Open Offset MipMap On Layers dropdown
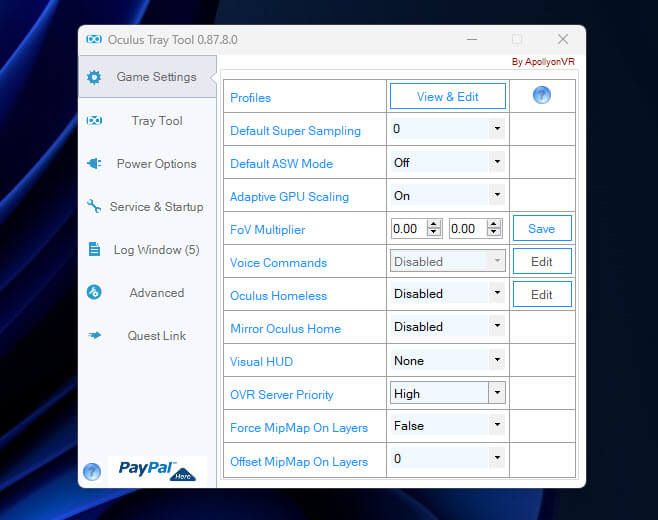The image size is (658, 520). pos(447,458)
